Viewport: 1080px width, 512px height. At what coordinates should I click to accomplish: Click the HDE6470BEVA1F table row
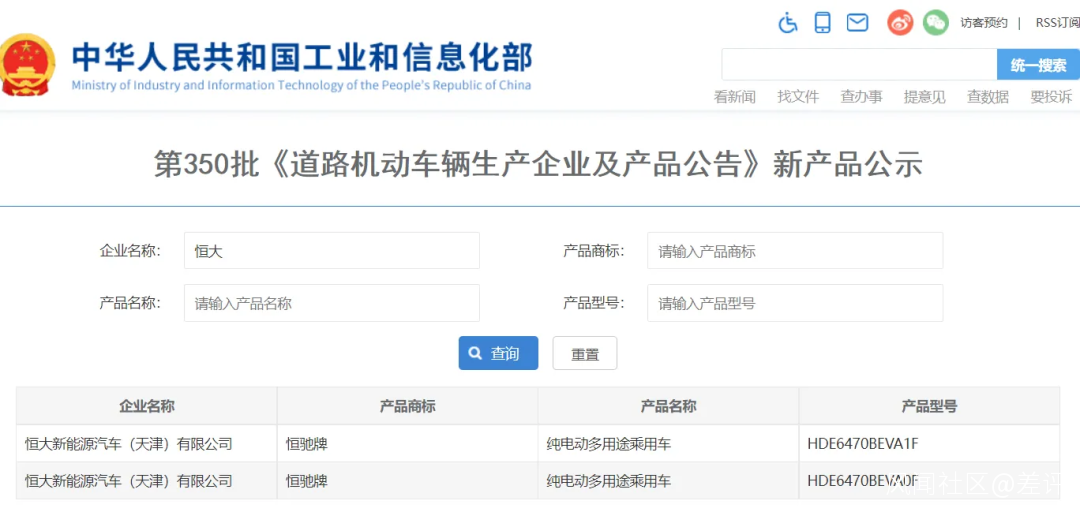tap(538, 444)
